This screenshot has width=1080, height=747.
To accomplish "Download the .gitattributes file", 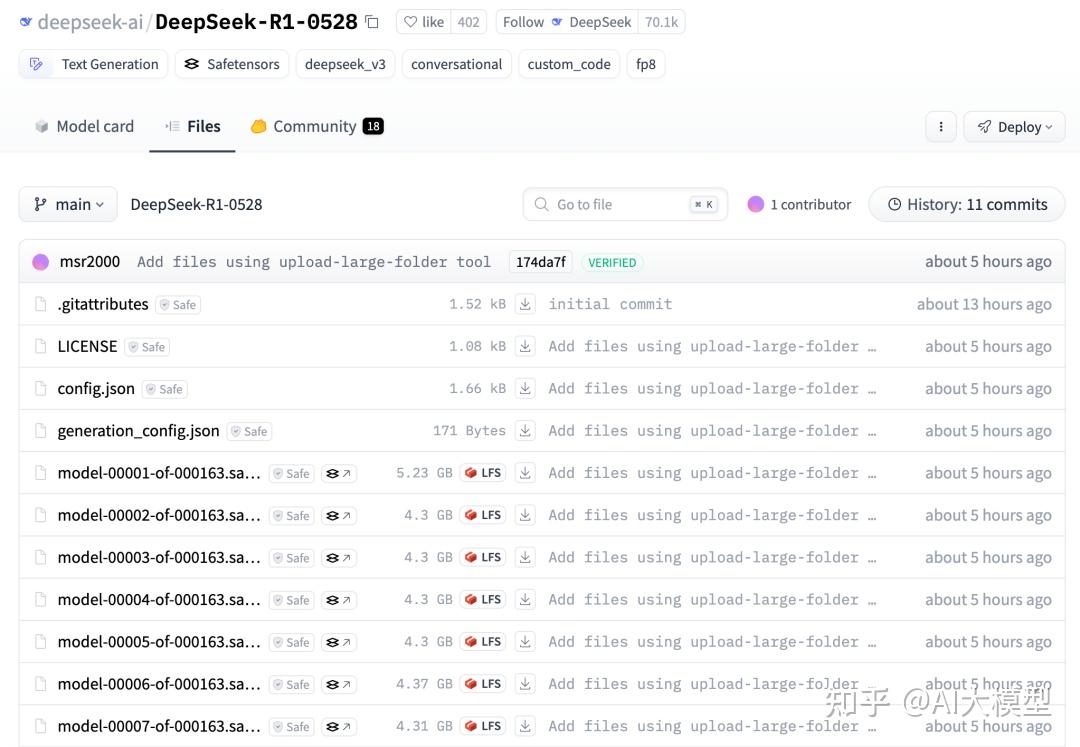I will (525, 304).
